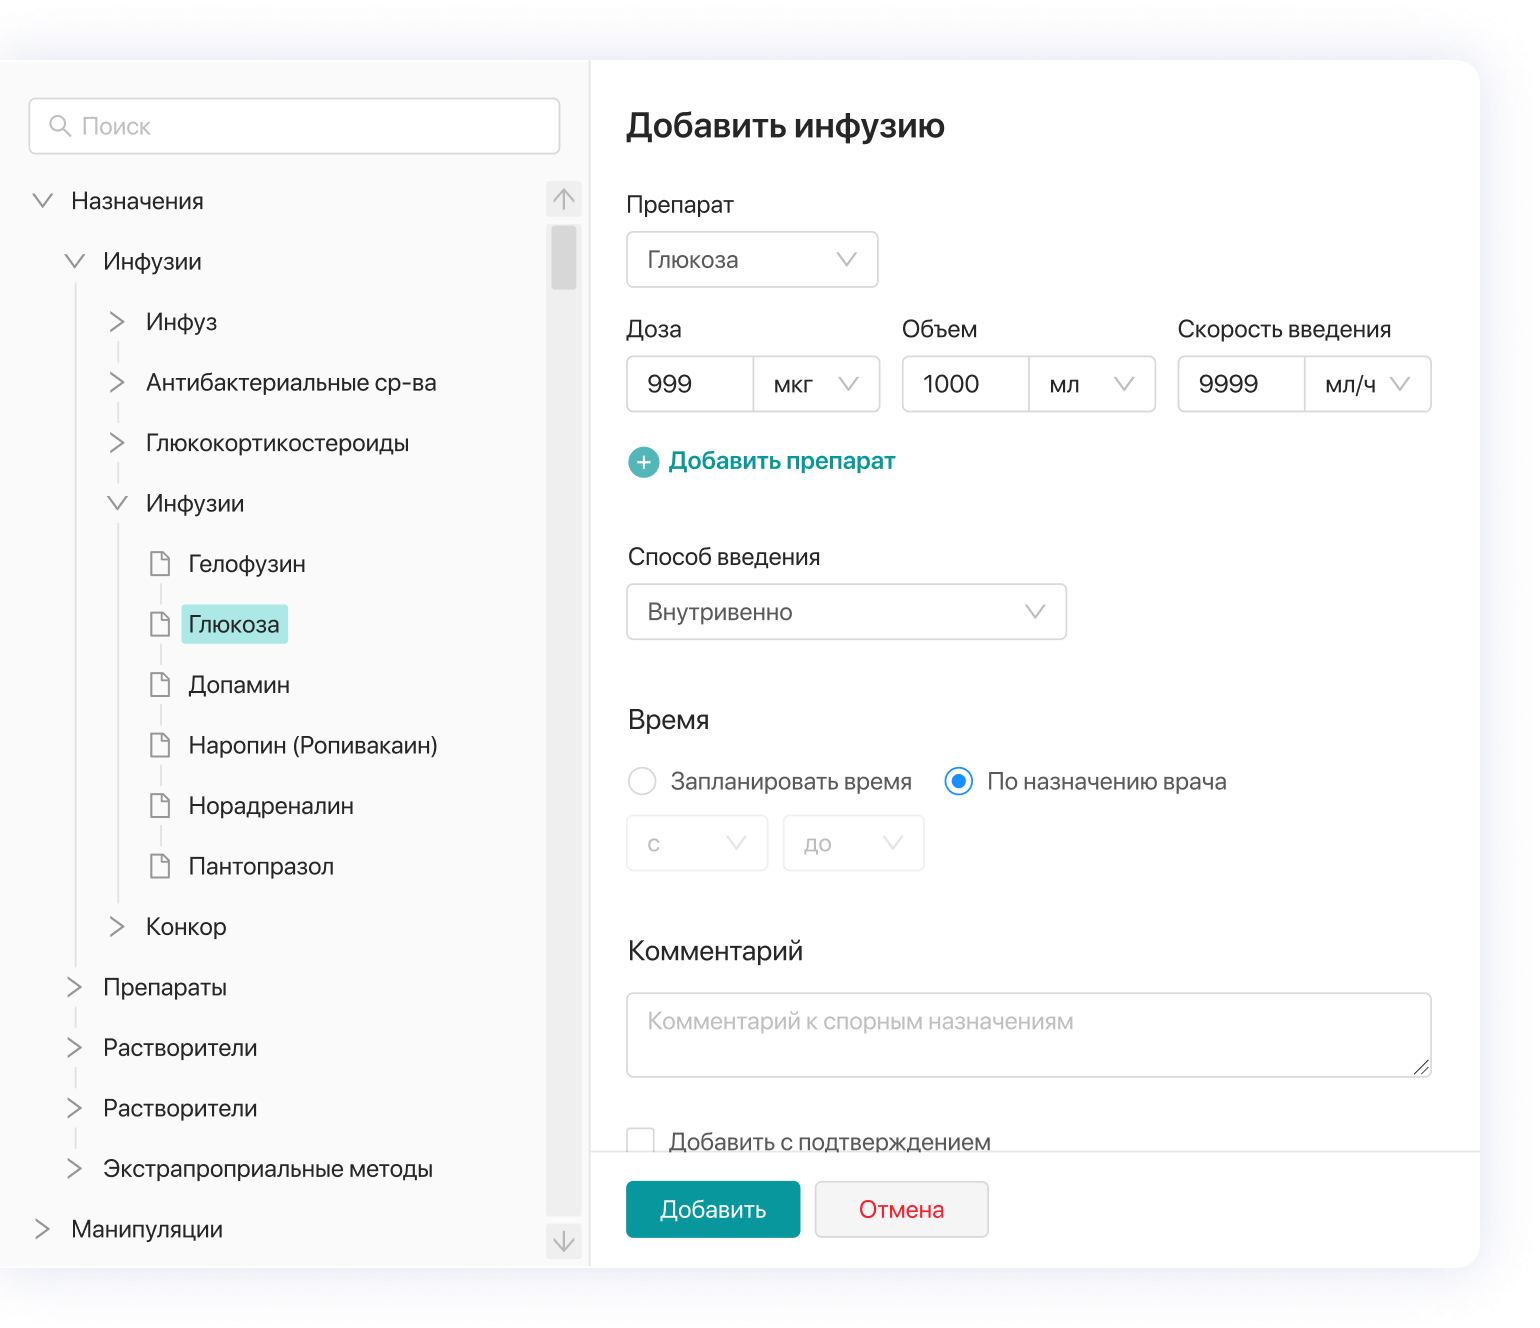Click the scroll up arrow icon
Screen dimensions: 1540x1328
click(x=564, y=199)
